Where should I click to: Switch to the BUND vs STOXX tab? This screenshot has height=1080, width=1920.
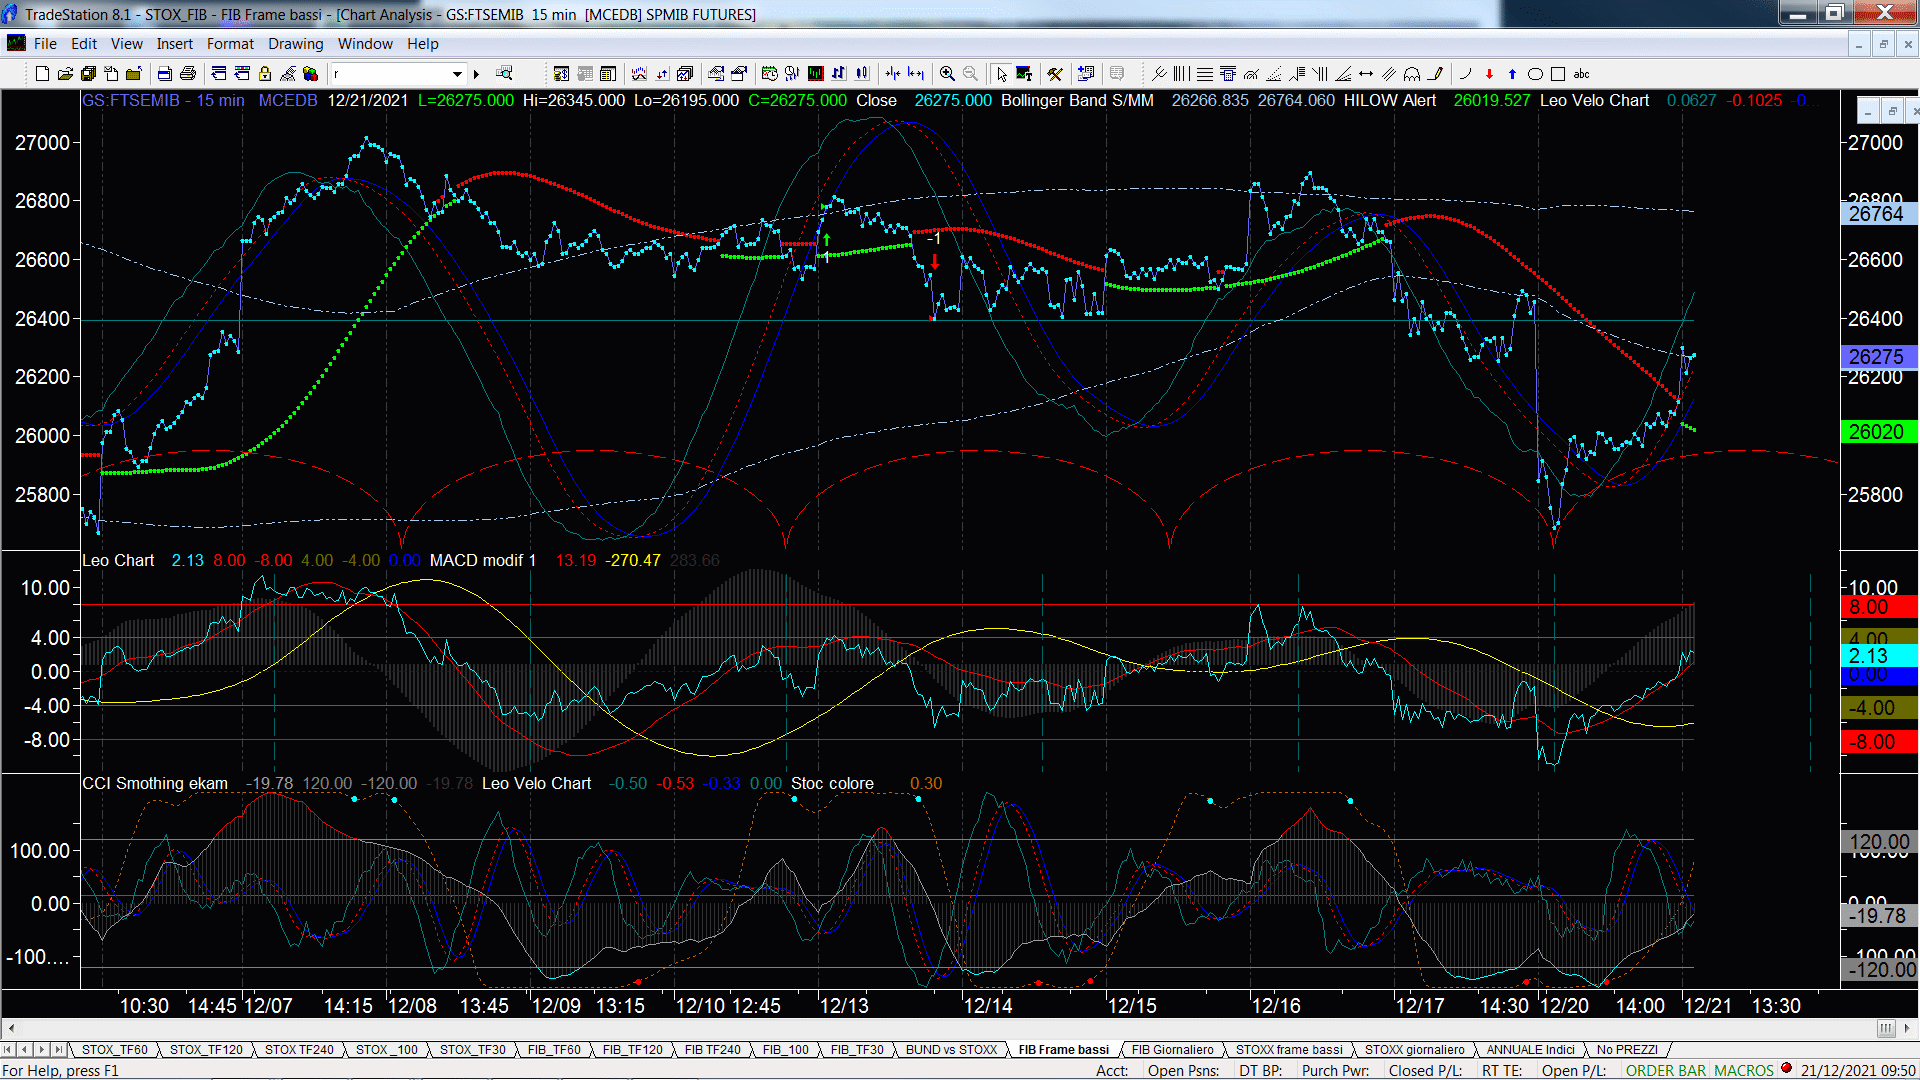[x=951, y=1050]
